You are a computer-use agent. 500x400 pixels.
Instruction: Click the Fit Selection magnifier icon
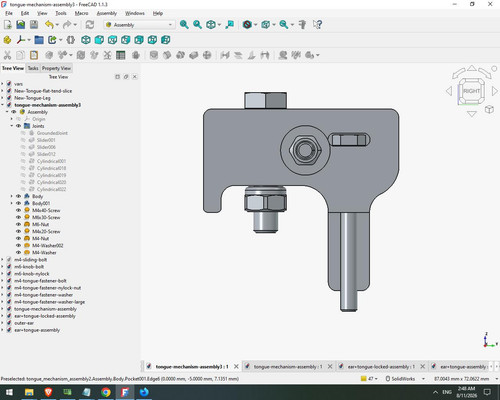pos(197,25)
